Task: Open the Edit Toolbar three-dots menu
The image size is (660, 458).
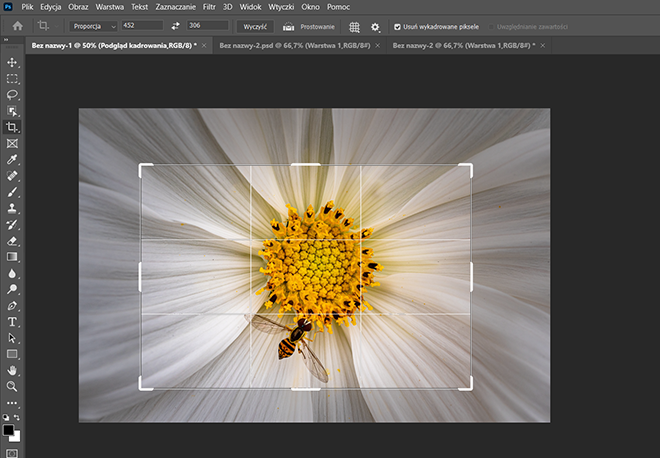Action: tap(12, 403)
